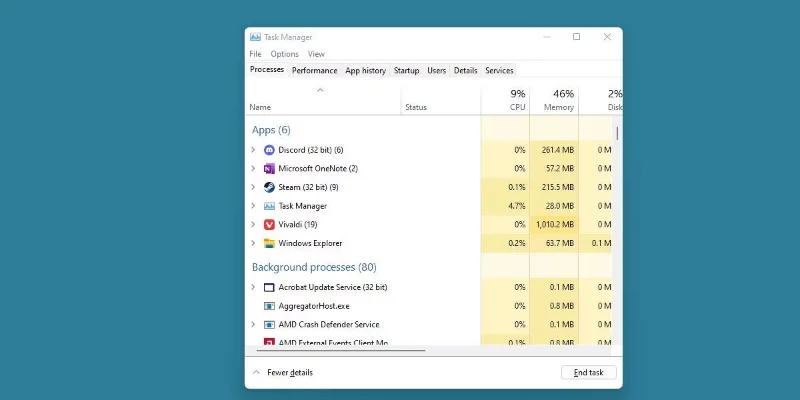
Task: Maximize the Task Manager window
Action: (577, 37)
